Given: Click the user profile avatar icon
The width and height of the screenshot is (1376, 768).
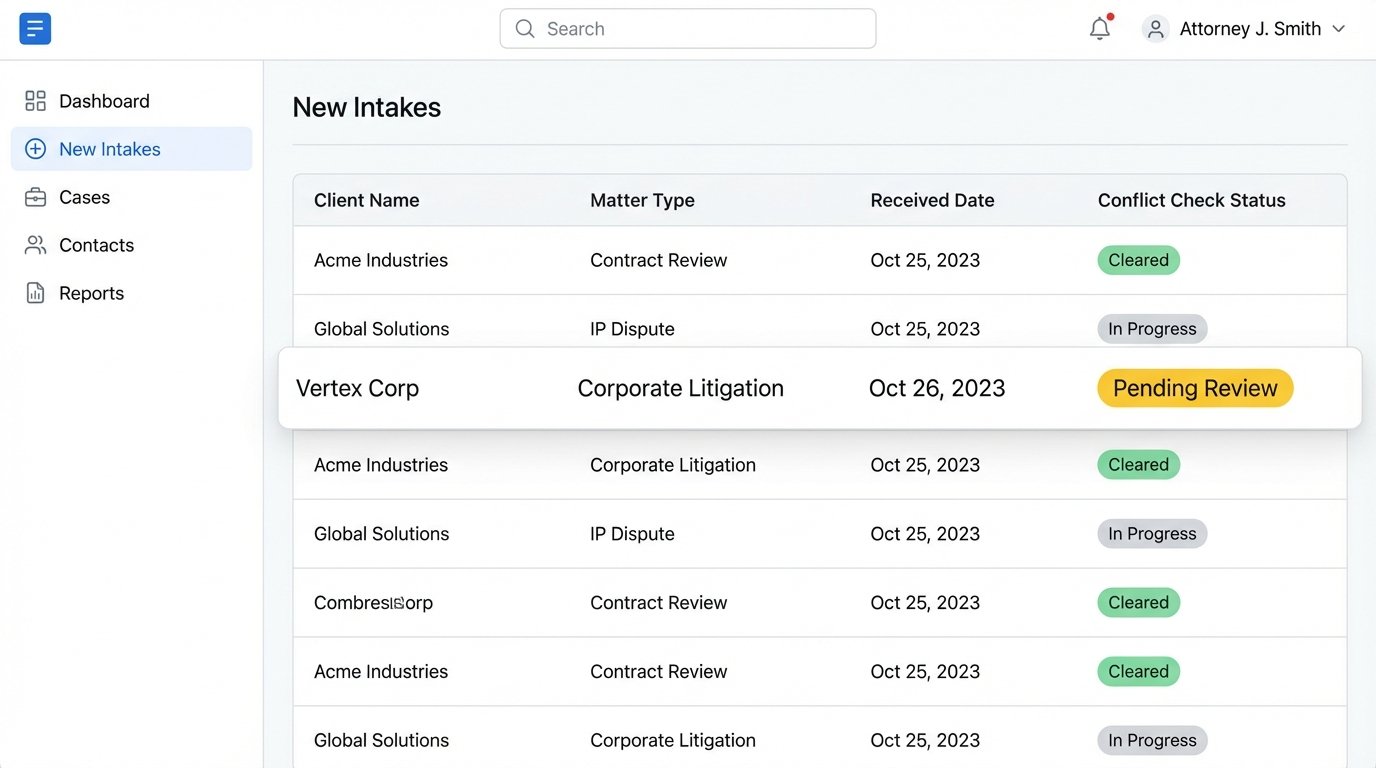Looking at the screenshot, I should tap(1155, 29).
